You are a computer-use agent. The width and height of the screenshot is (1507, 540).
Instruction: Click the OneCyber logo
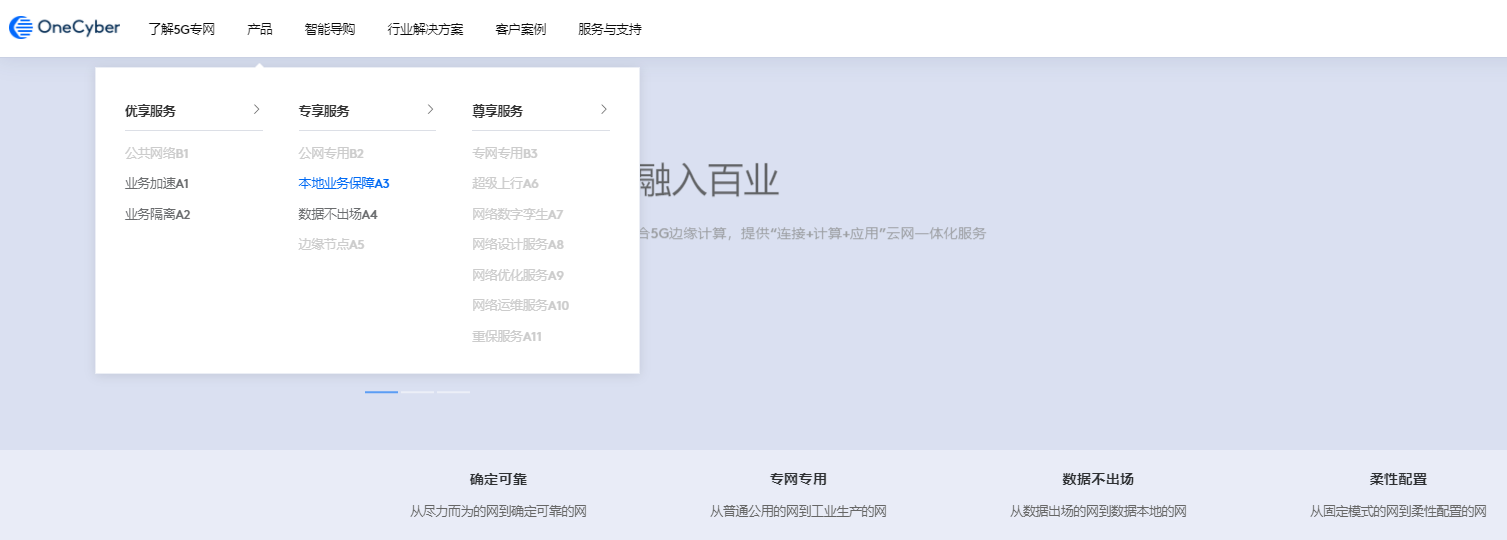[65, 28]
